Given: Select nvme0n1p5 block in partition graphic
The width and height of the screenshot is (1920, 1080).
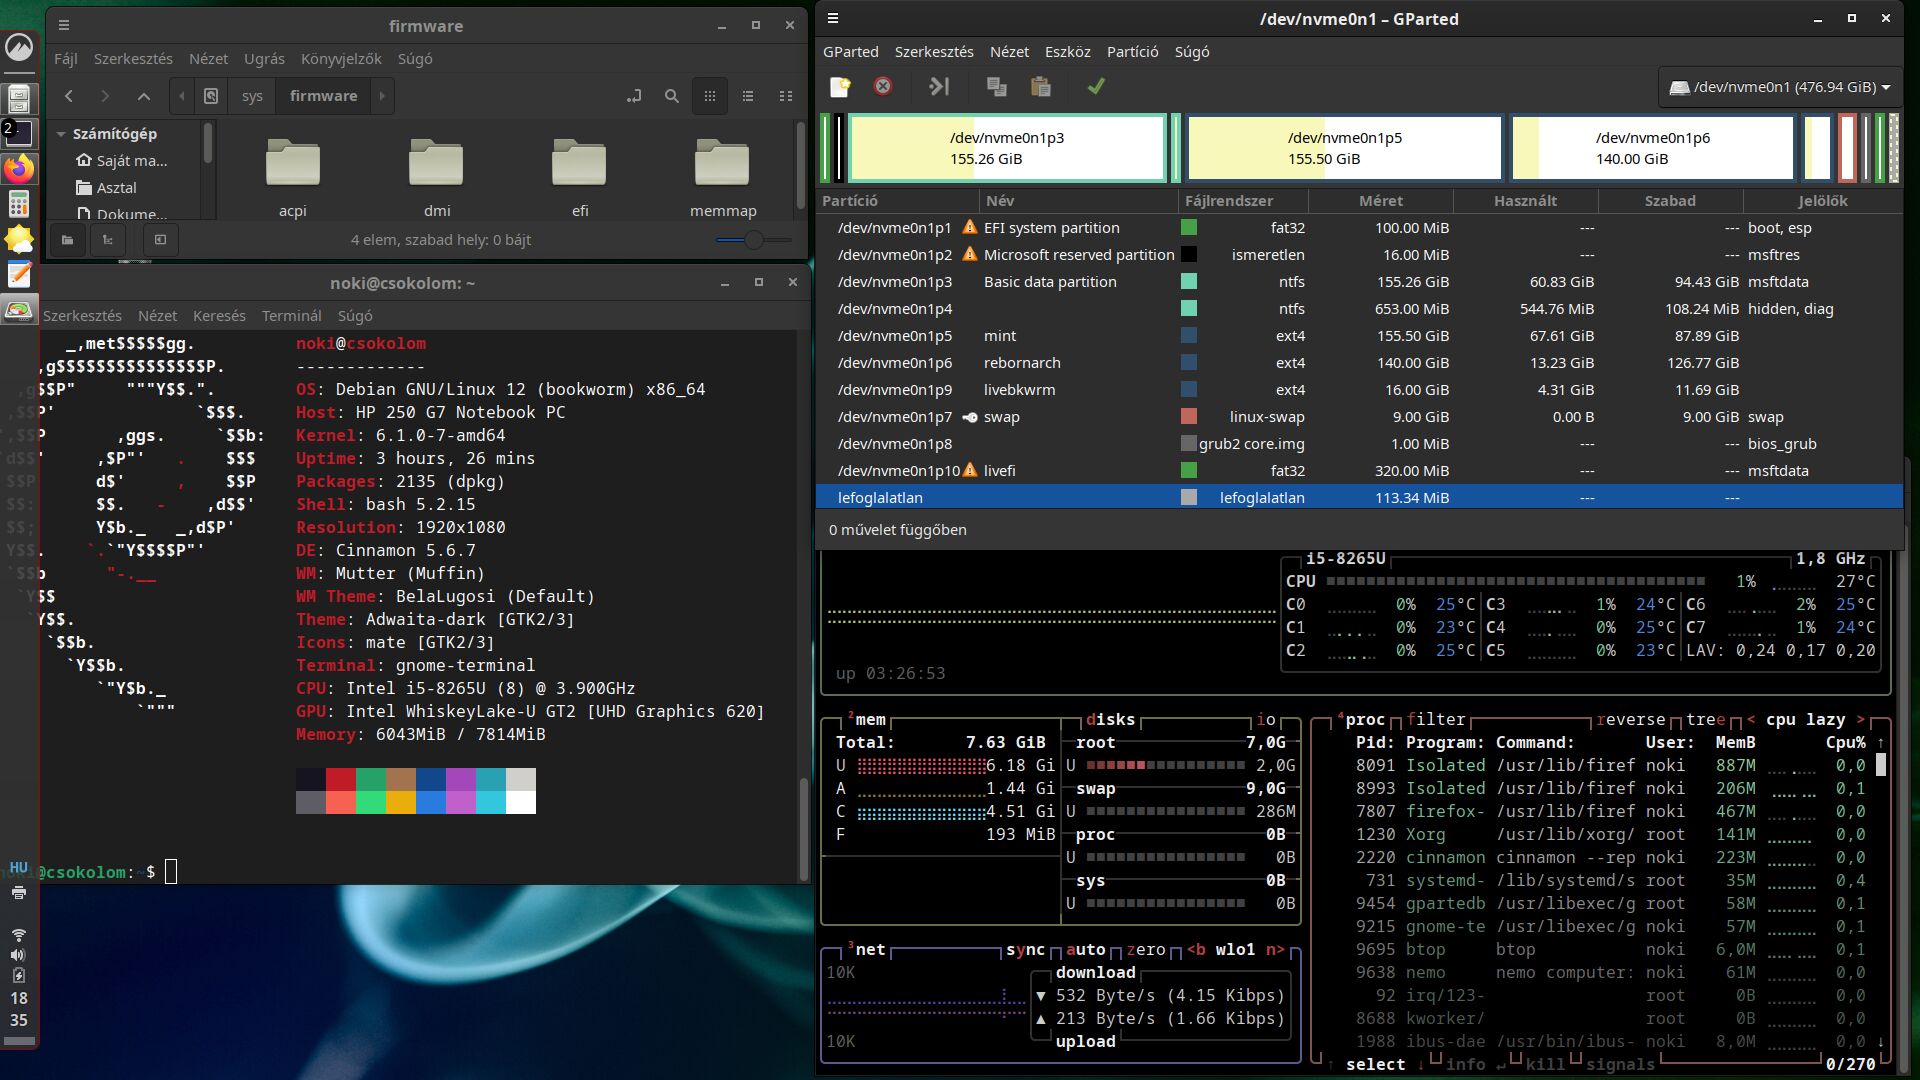Looking at the screenshot, I should point(1344,148).
